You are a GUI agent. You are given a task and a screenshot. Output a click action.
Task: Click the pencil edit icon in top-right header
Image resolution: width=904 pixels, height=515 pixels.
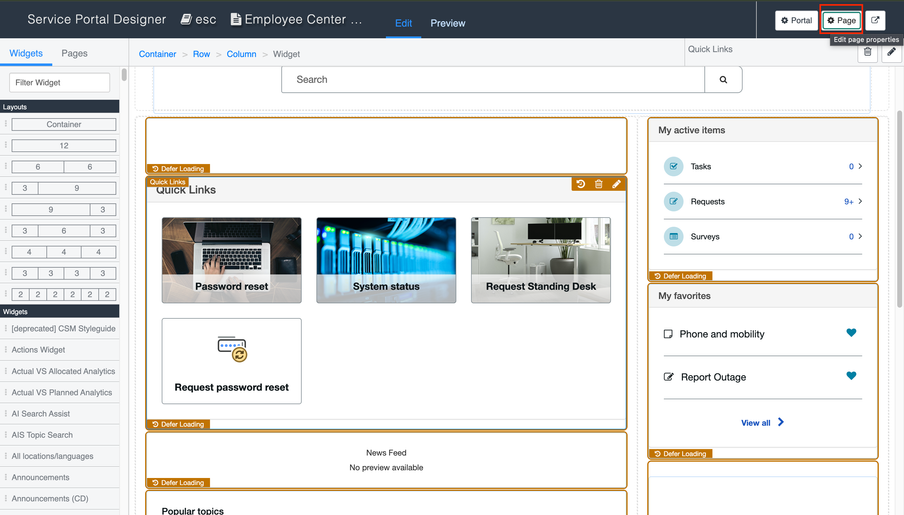pyautogui.click(x=891, y=52)
